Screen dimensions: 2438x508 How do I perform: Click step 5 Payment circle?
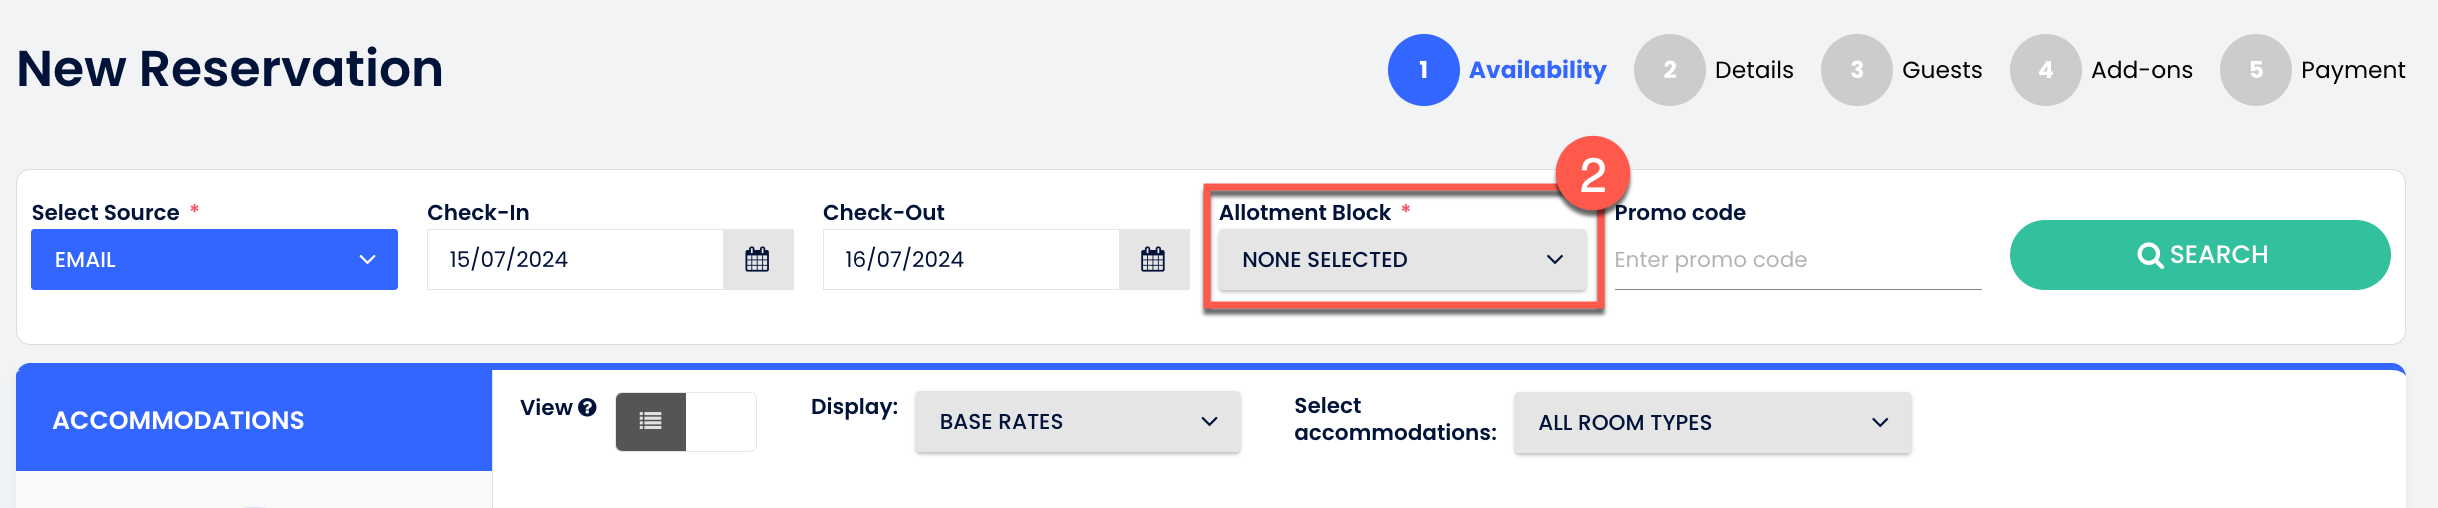(x=2255, y=70)
